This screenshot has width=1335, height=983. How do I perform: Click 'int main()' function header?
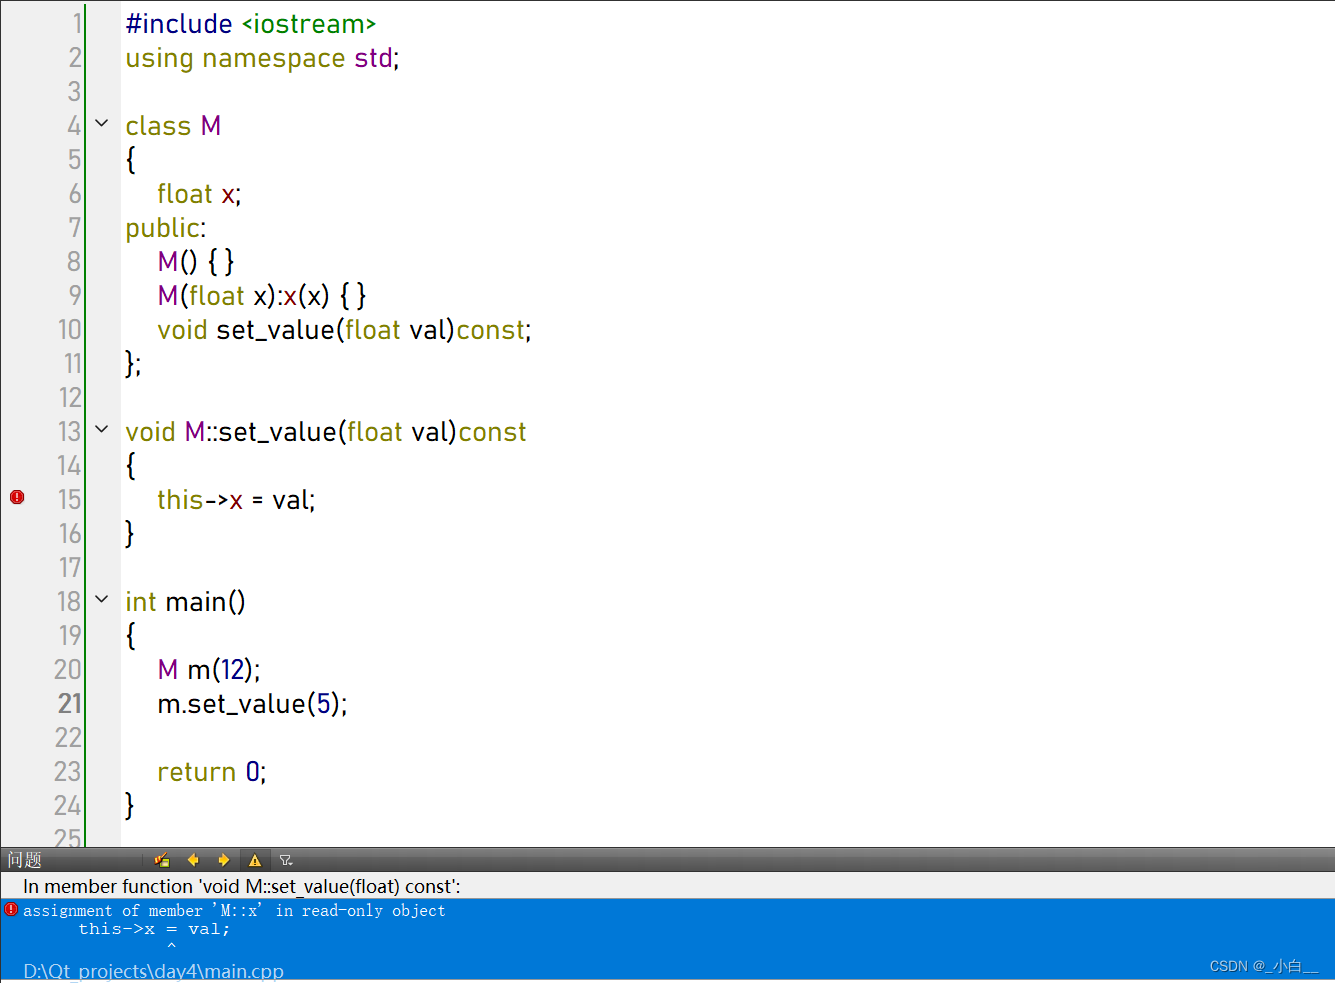[x=185, y=602]
